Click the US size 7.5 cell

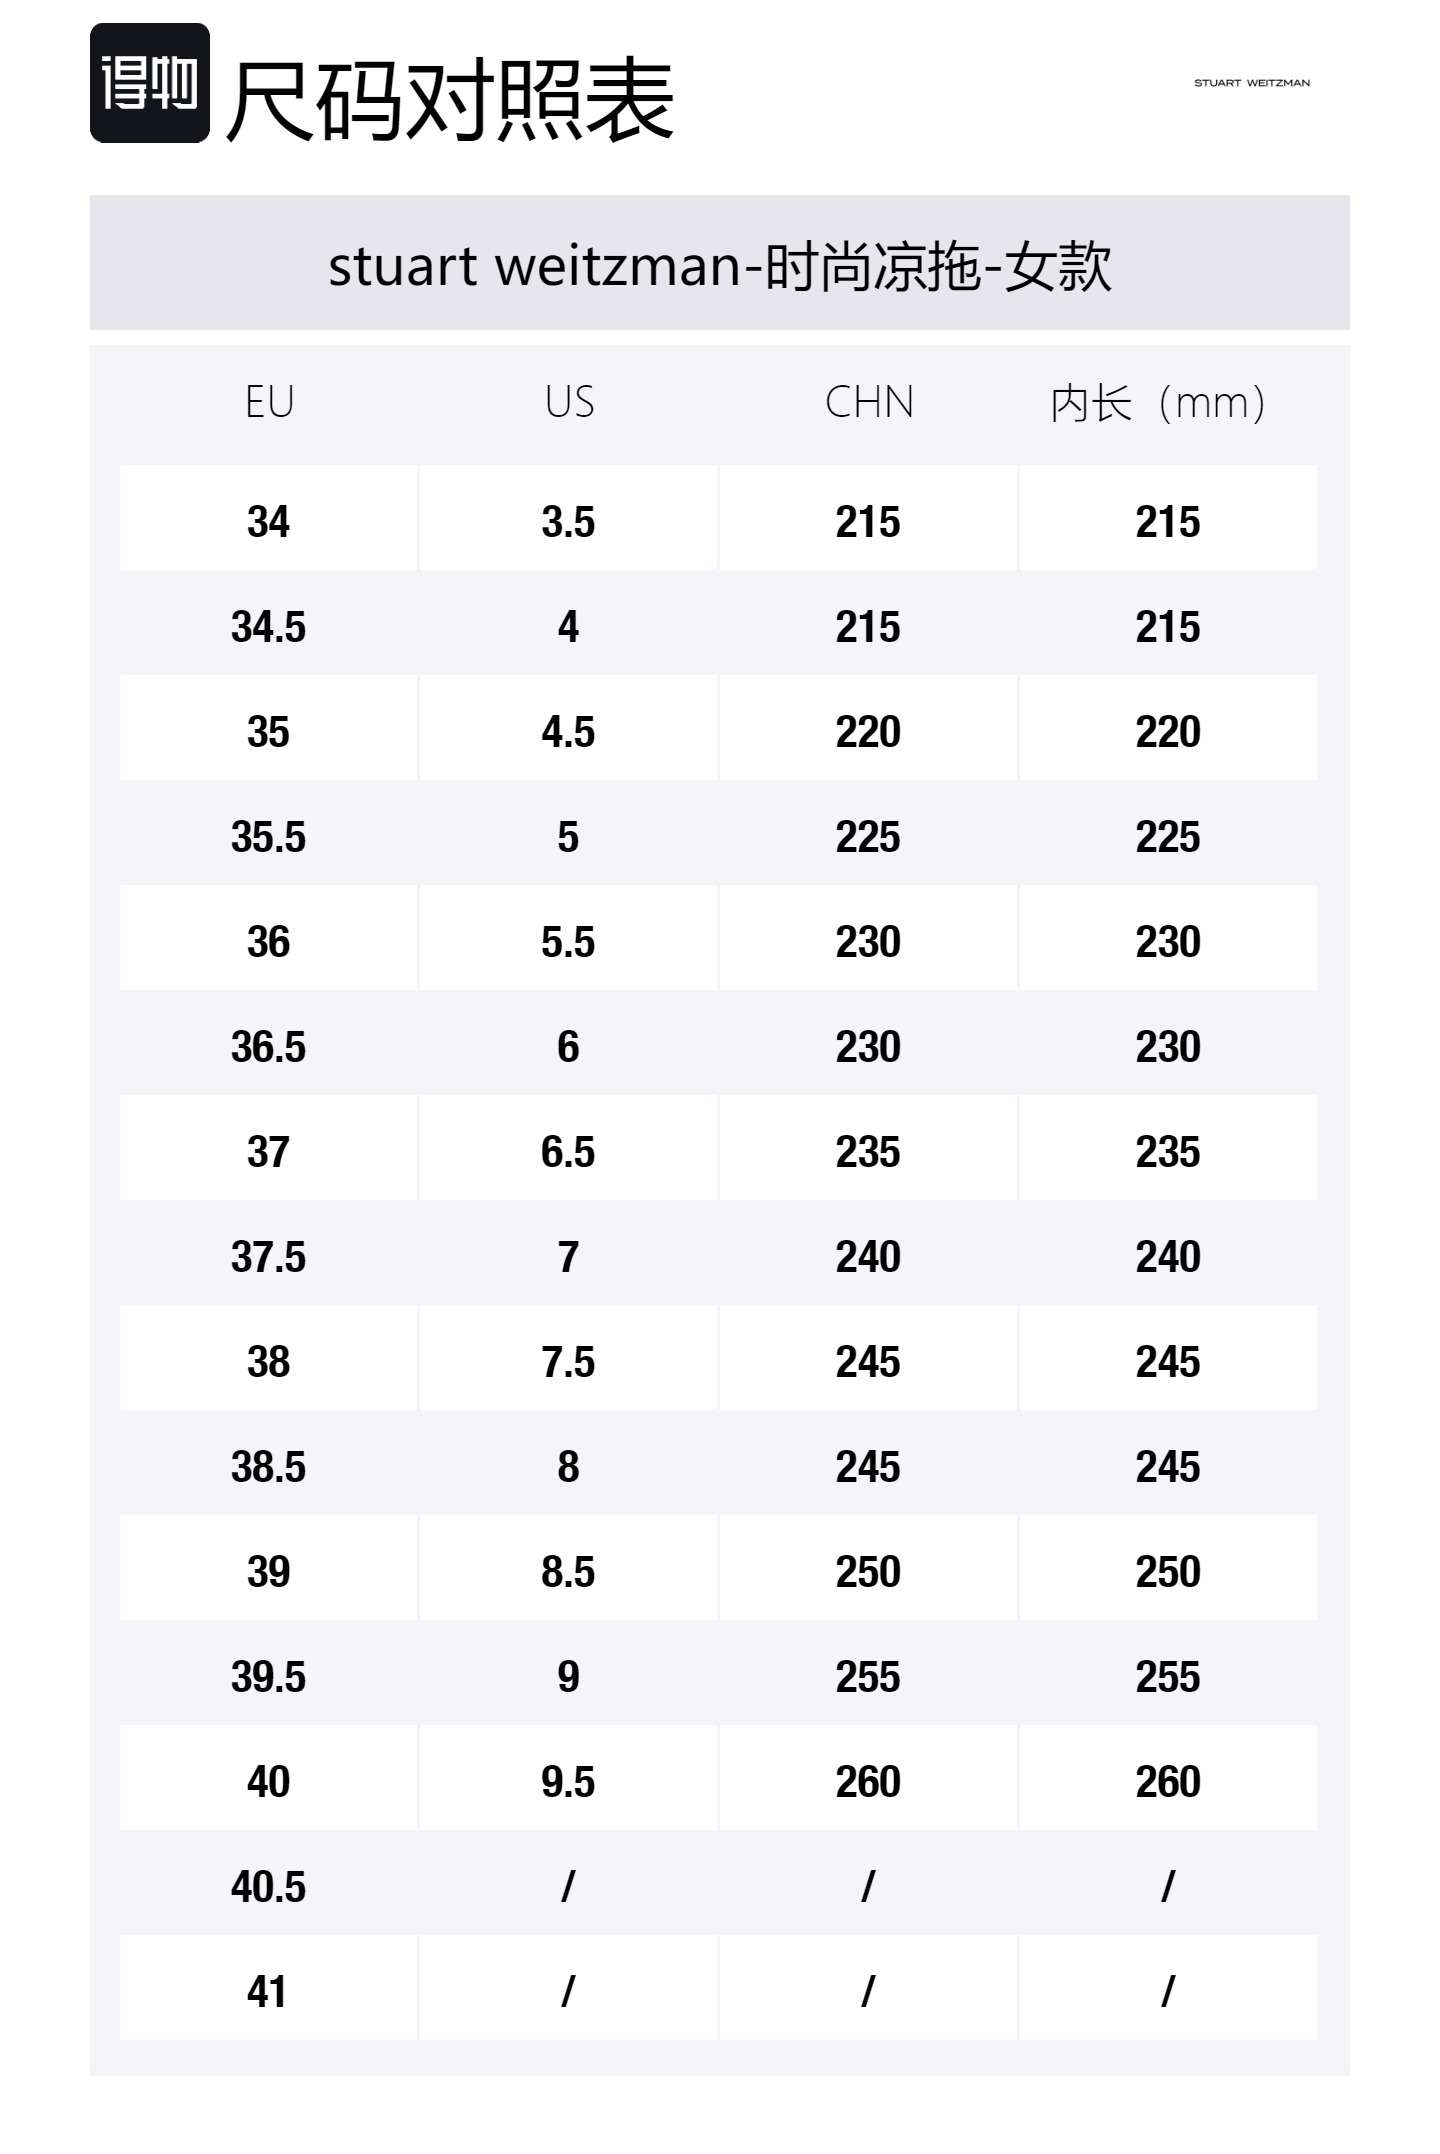(x=568, y=1362)
